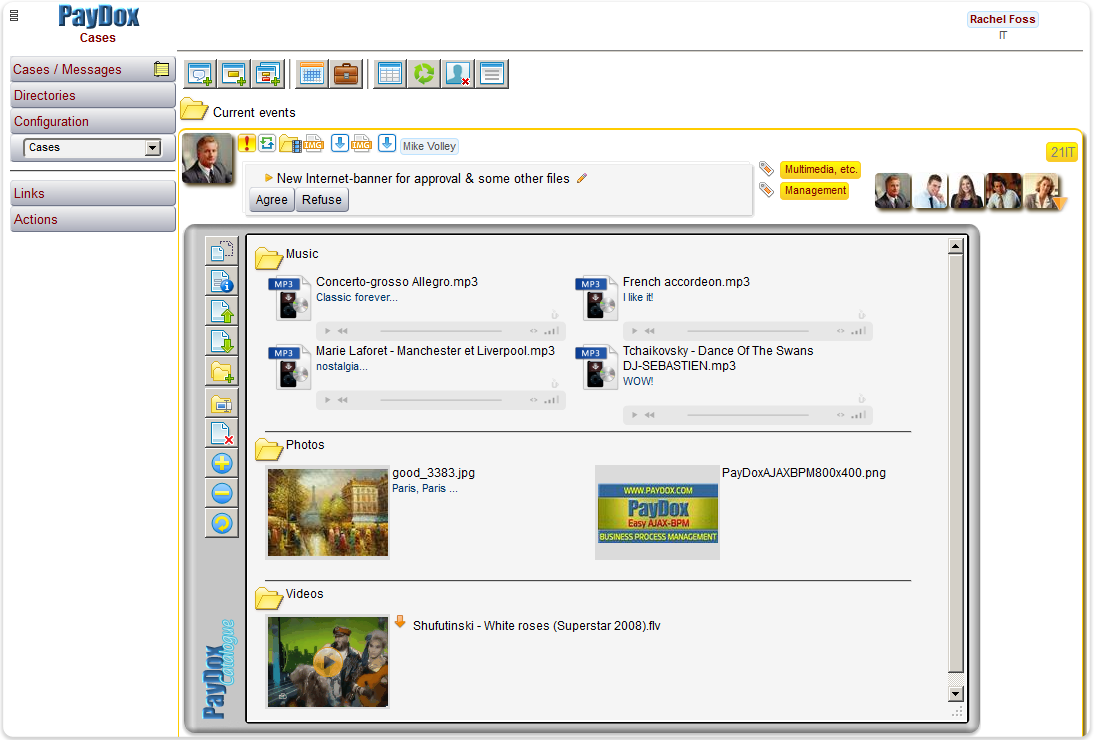This screenshot has width=1094, height=740.
Task: Open the Actions menu
Action: tap(93, 219)
